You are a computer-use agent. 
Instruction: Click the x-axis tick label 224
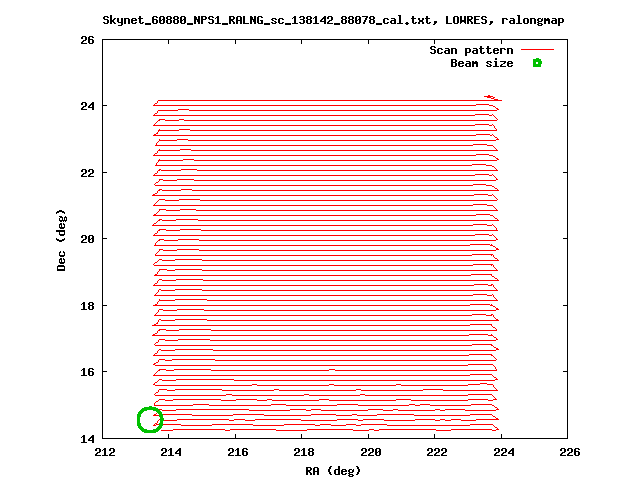point(504,452)
